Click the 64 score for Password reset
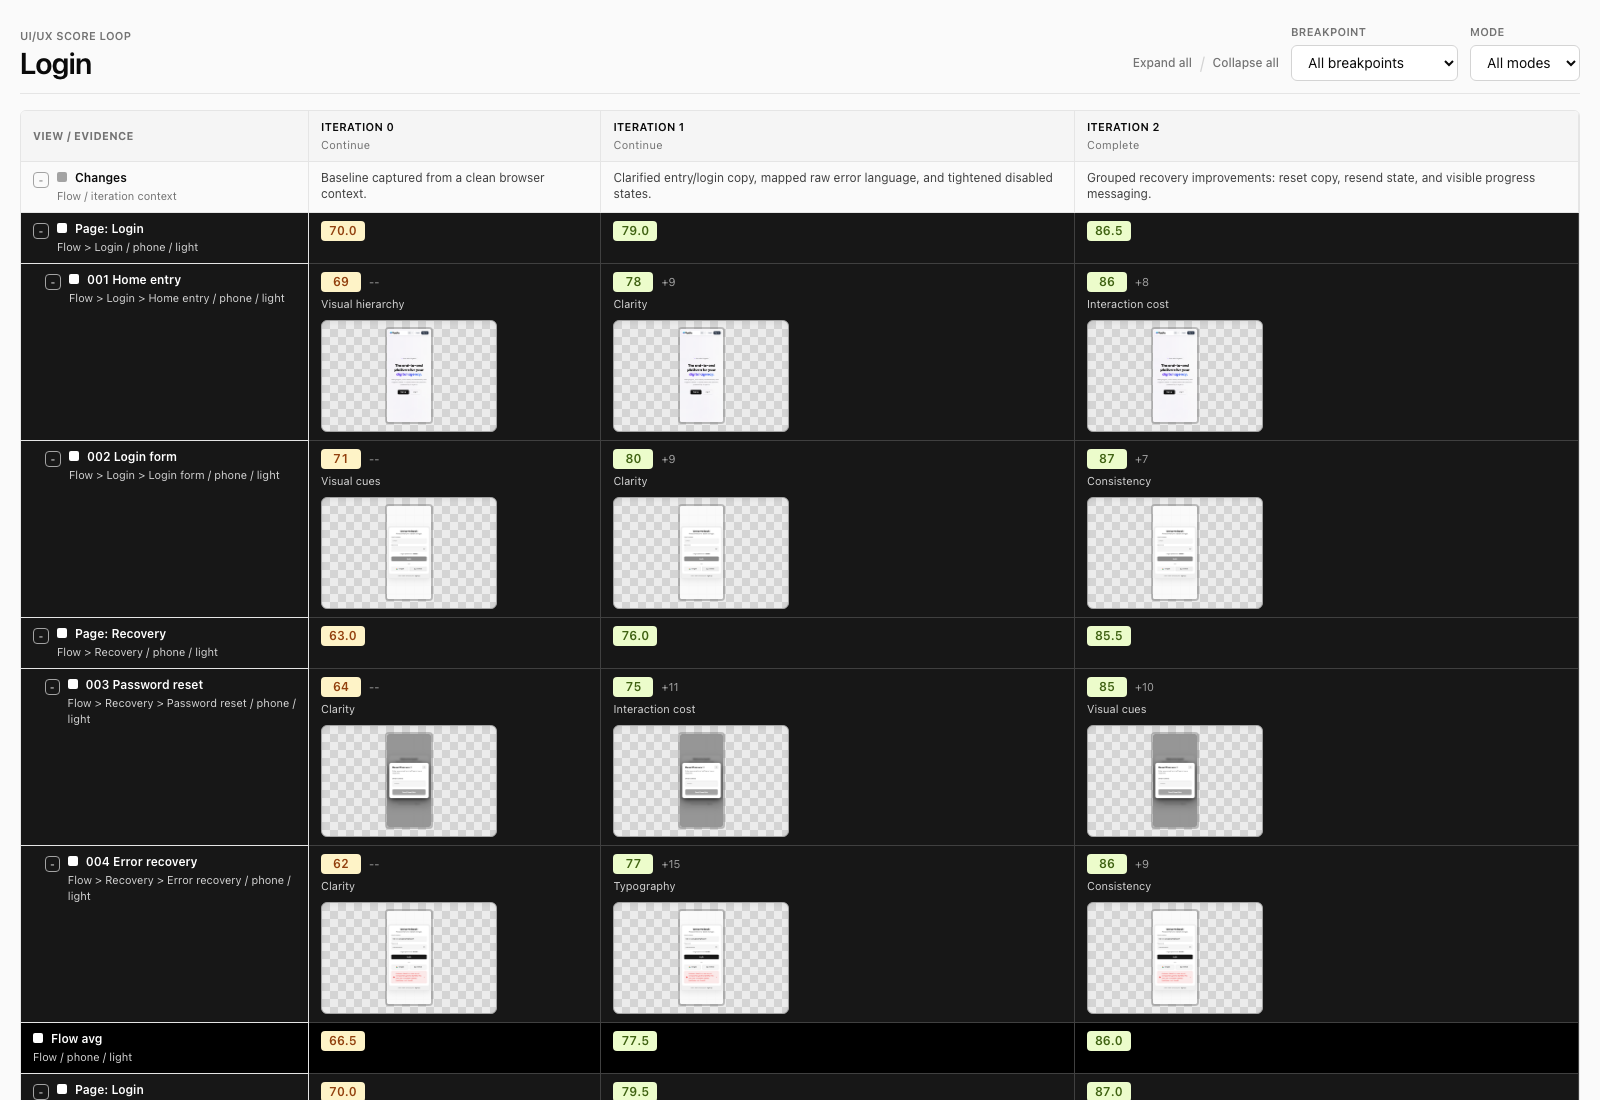The height and width of the screenshot is (1100, 1600). pyautogui.click(x=341, y=687)
